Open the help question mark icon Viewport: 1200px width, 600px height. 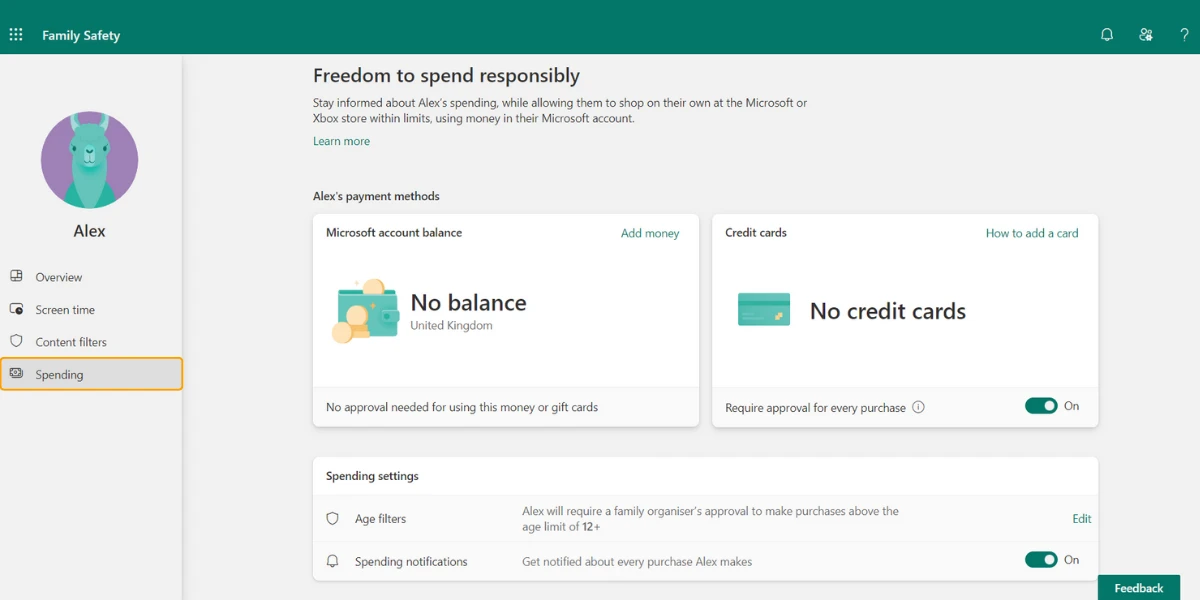click(x=1185, y=35)
